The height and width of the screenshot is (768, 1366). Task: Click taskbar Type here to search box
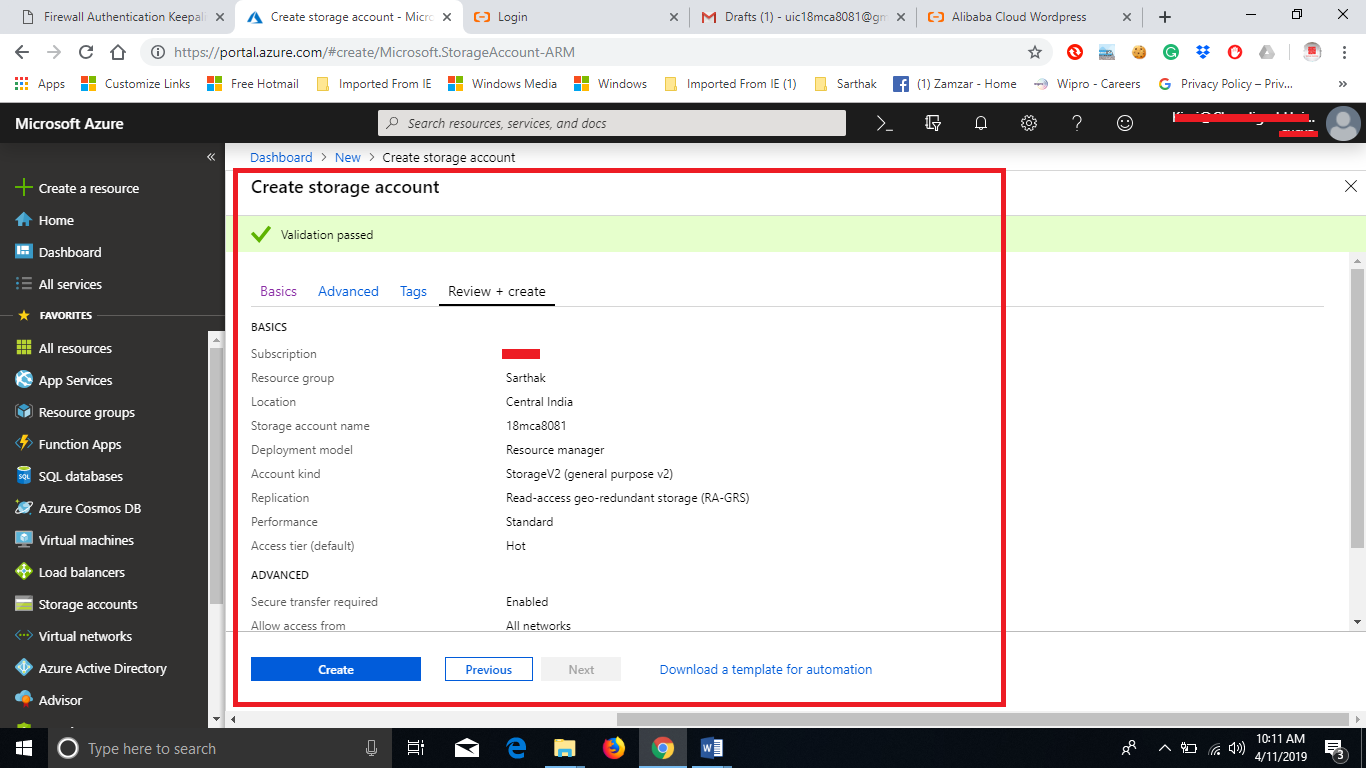[x=219, y=748]
